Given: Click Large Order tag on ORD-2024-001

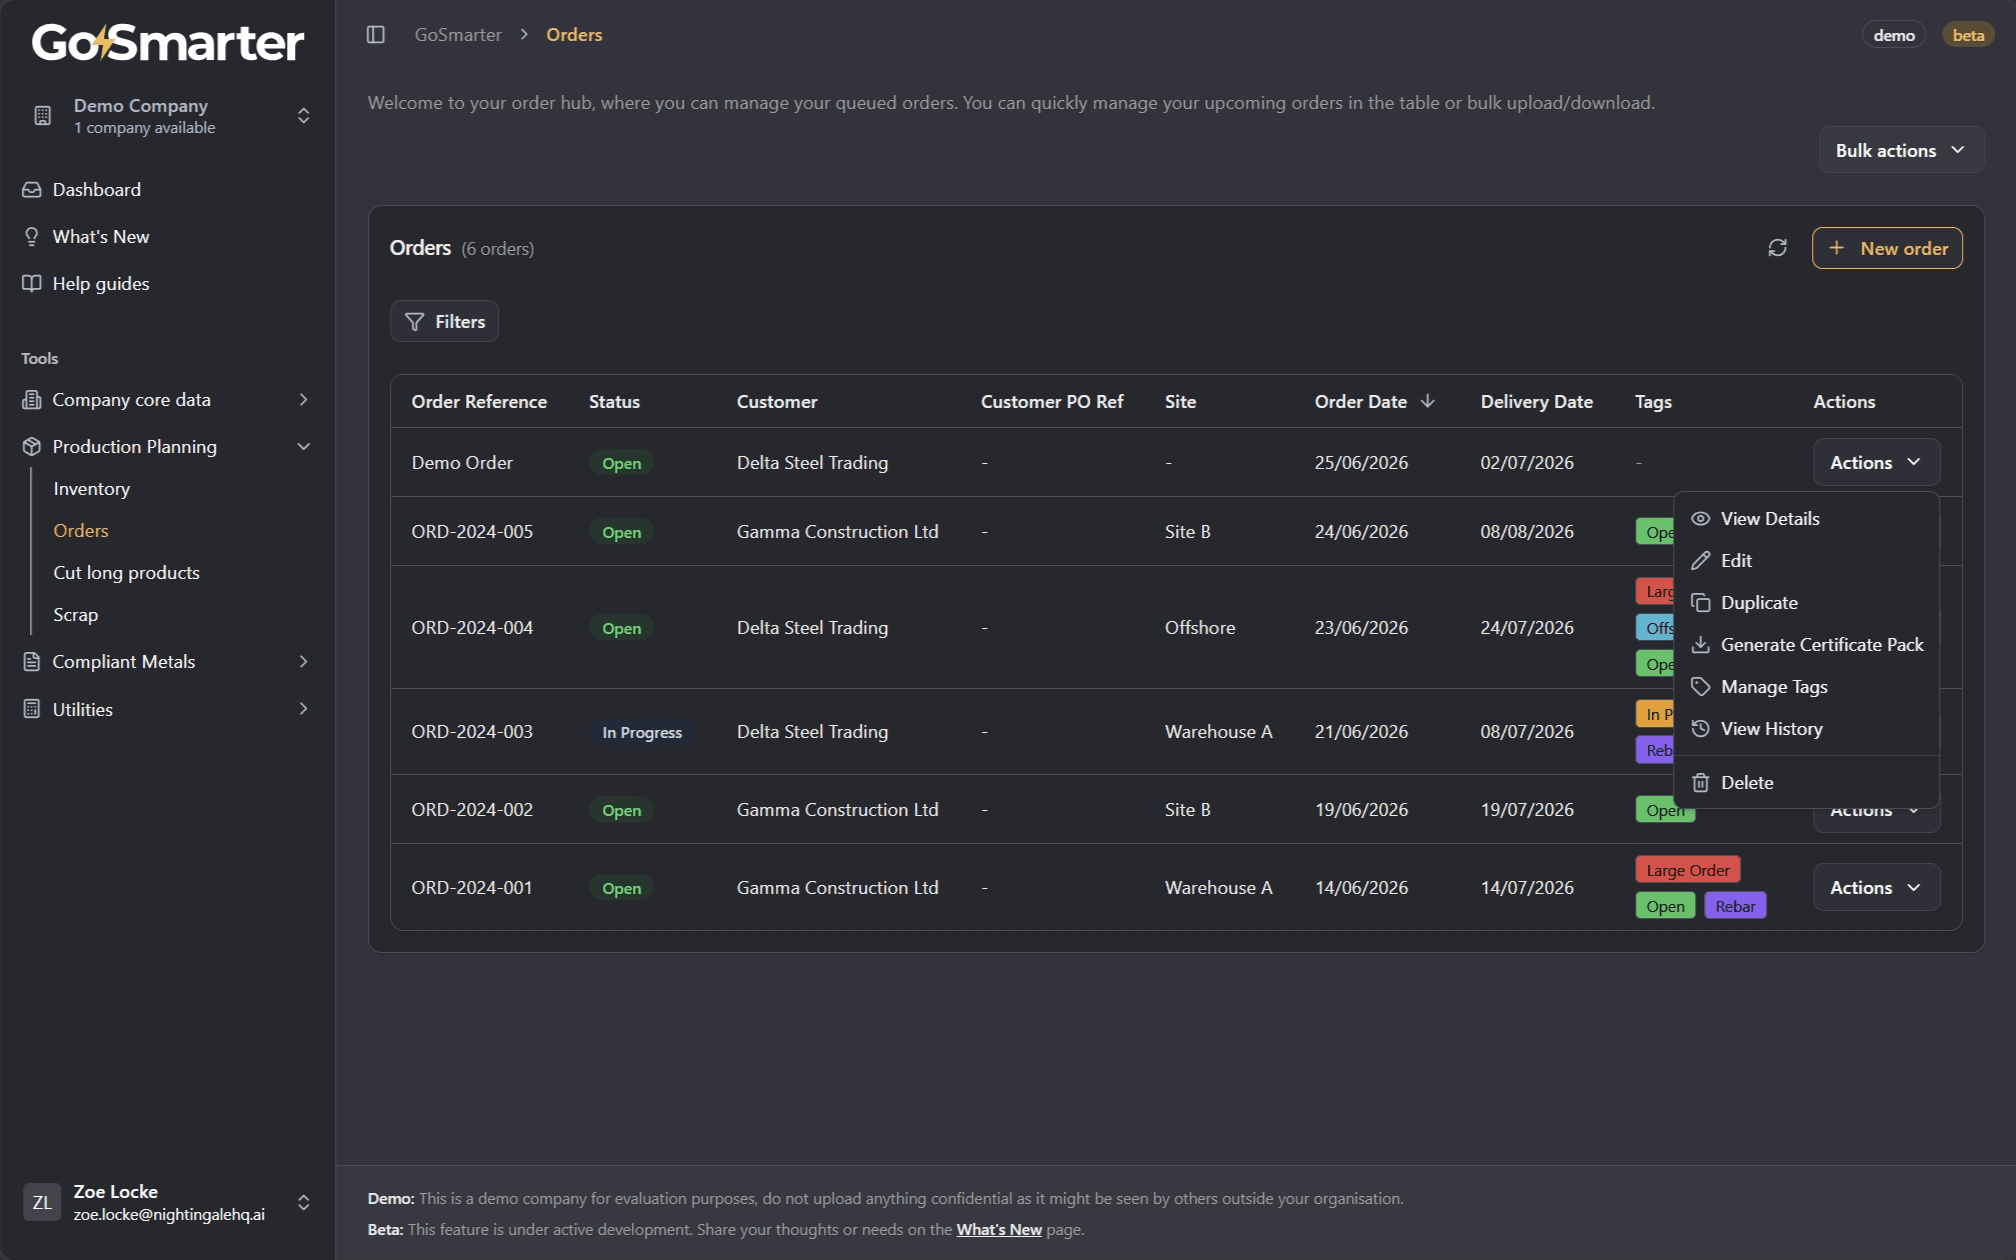Looking at the screenshot, I should 1687,870.
